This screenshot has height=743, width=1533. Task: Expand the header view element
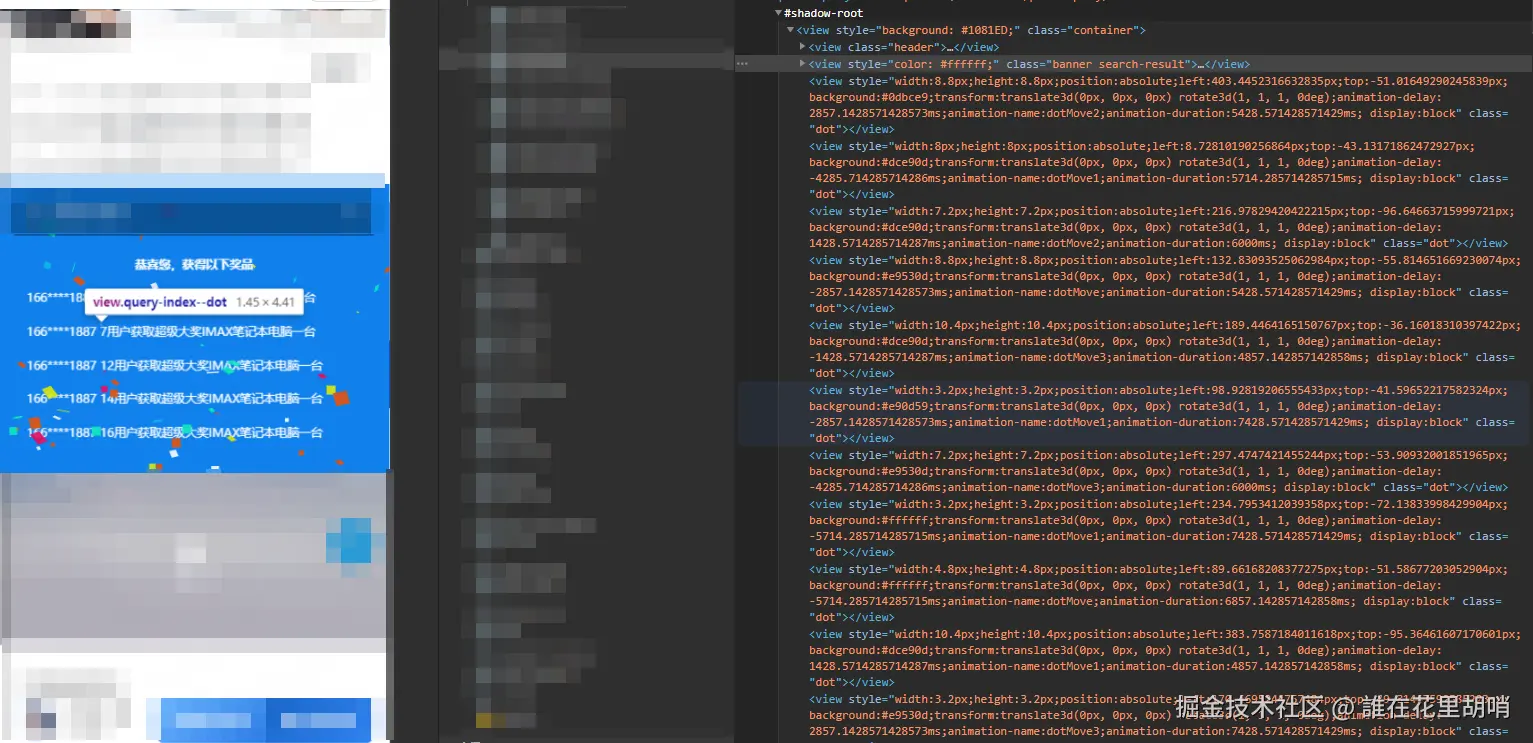click(802, 47)
